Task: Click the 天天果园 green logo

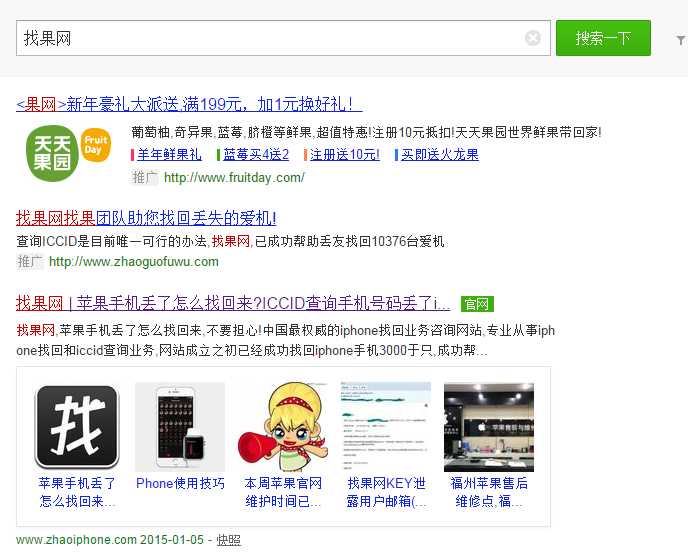Action: click(52, 153)
